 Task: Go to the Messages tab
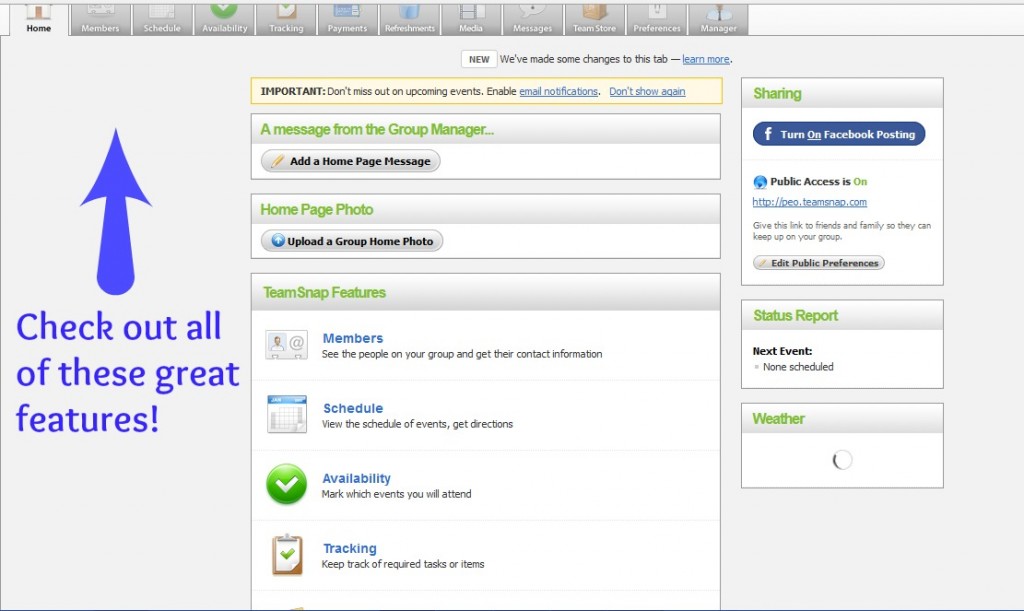[532, 18]
